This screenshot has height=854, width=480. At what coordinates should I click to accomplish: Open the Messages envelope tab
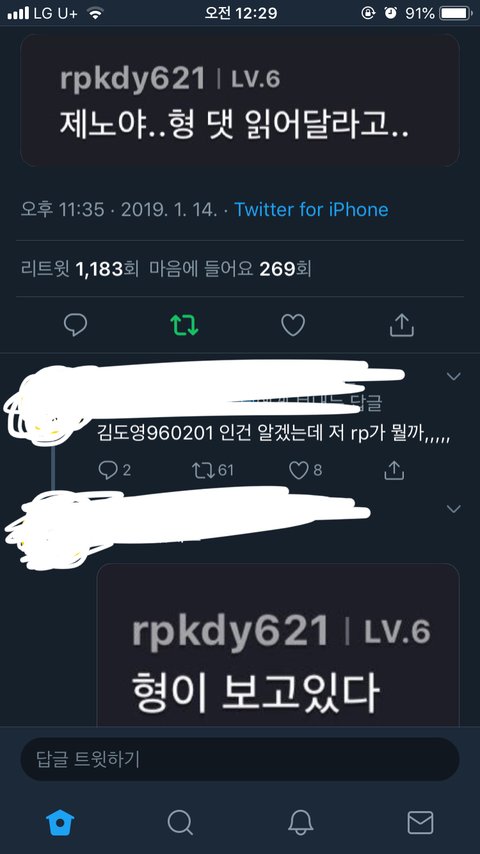click(x=420, y=822)
